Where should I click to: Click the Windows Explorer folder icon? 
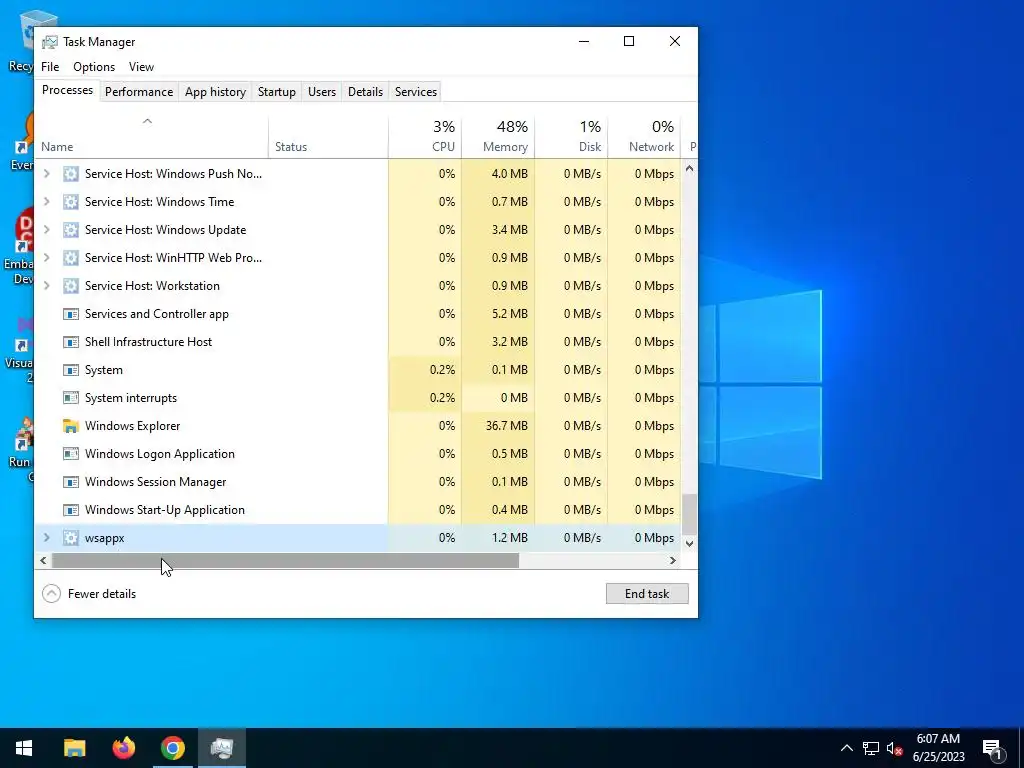[x=71, y=426]
